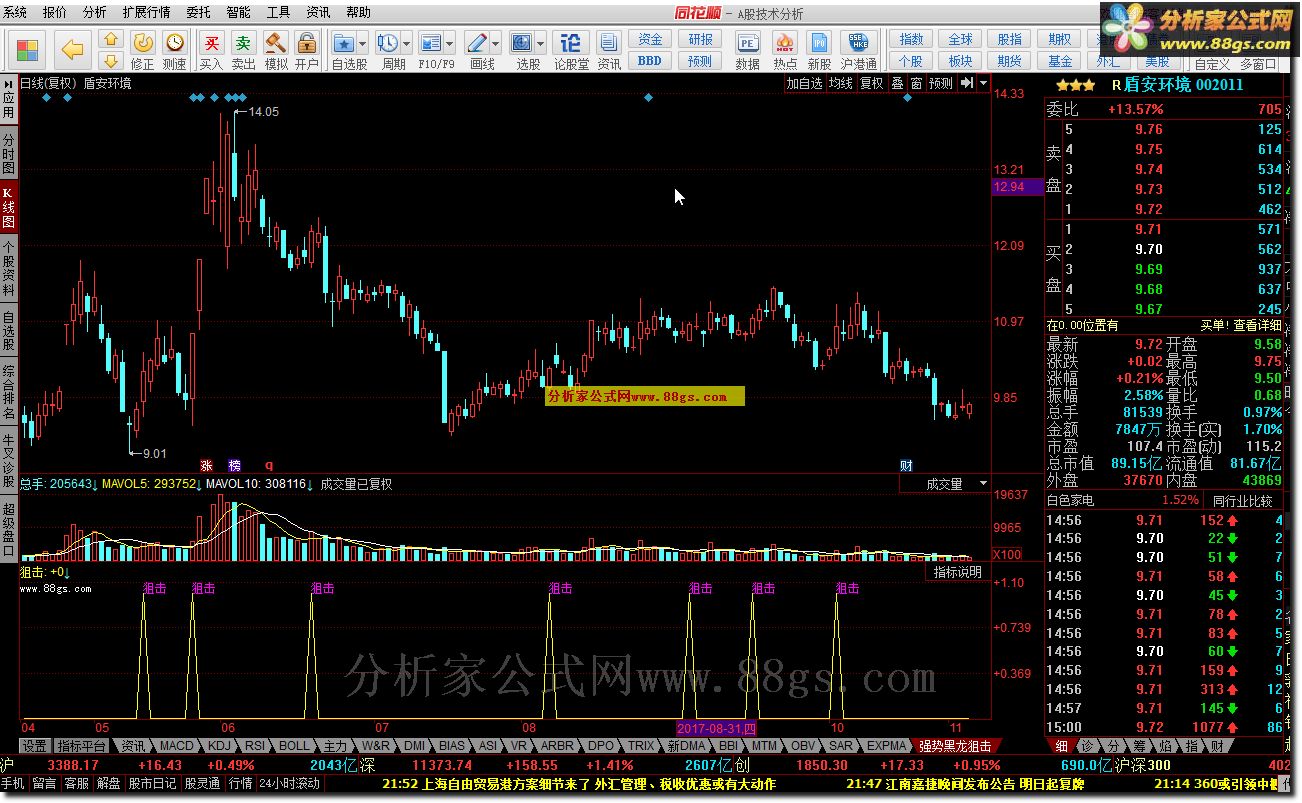Open the 智能 menu
Image resolution: width=1302 pixels, height=803 pixels.
[238, 12]
